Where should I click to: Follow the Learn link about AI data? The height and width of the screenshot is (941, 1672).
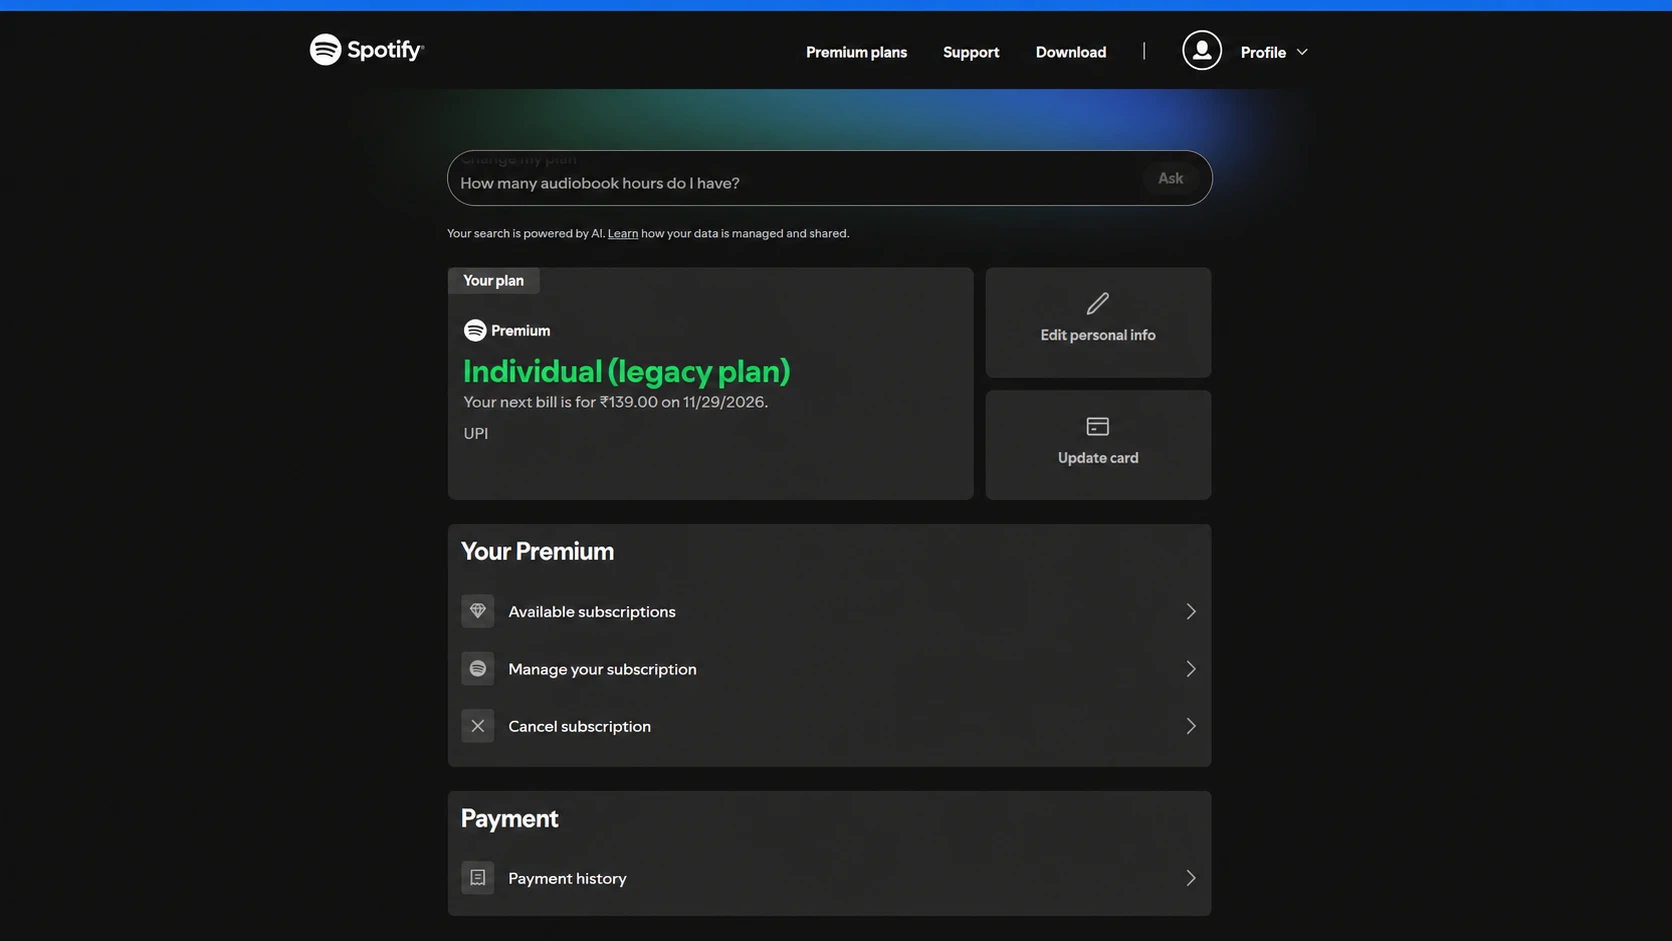[623, 233]
